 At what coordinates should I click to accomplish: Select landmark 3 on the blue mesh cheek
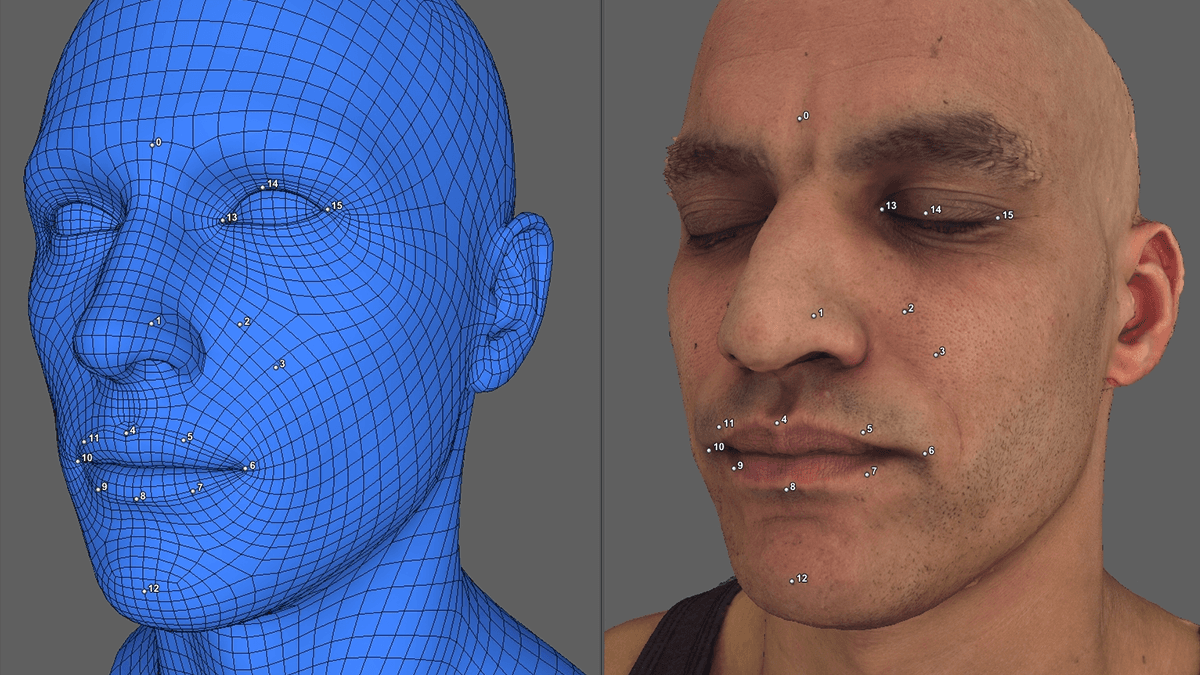coord(276,367)
